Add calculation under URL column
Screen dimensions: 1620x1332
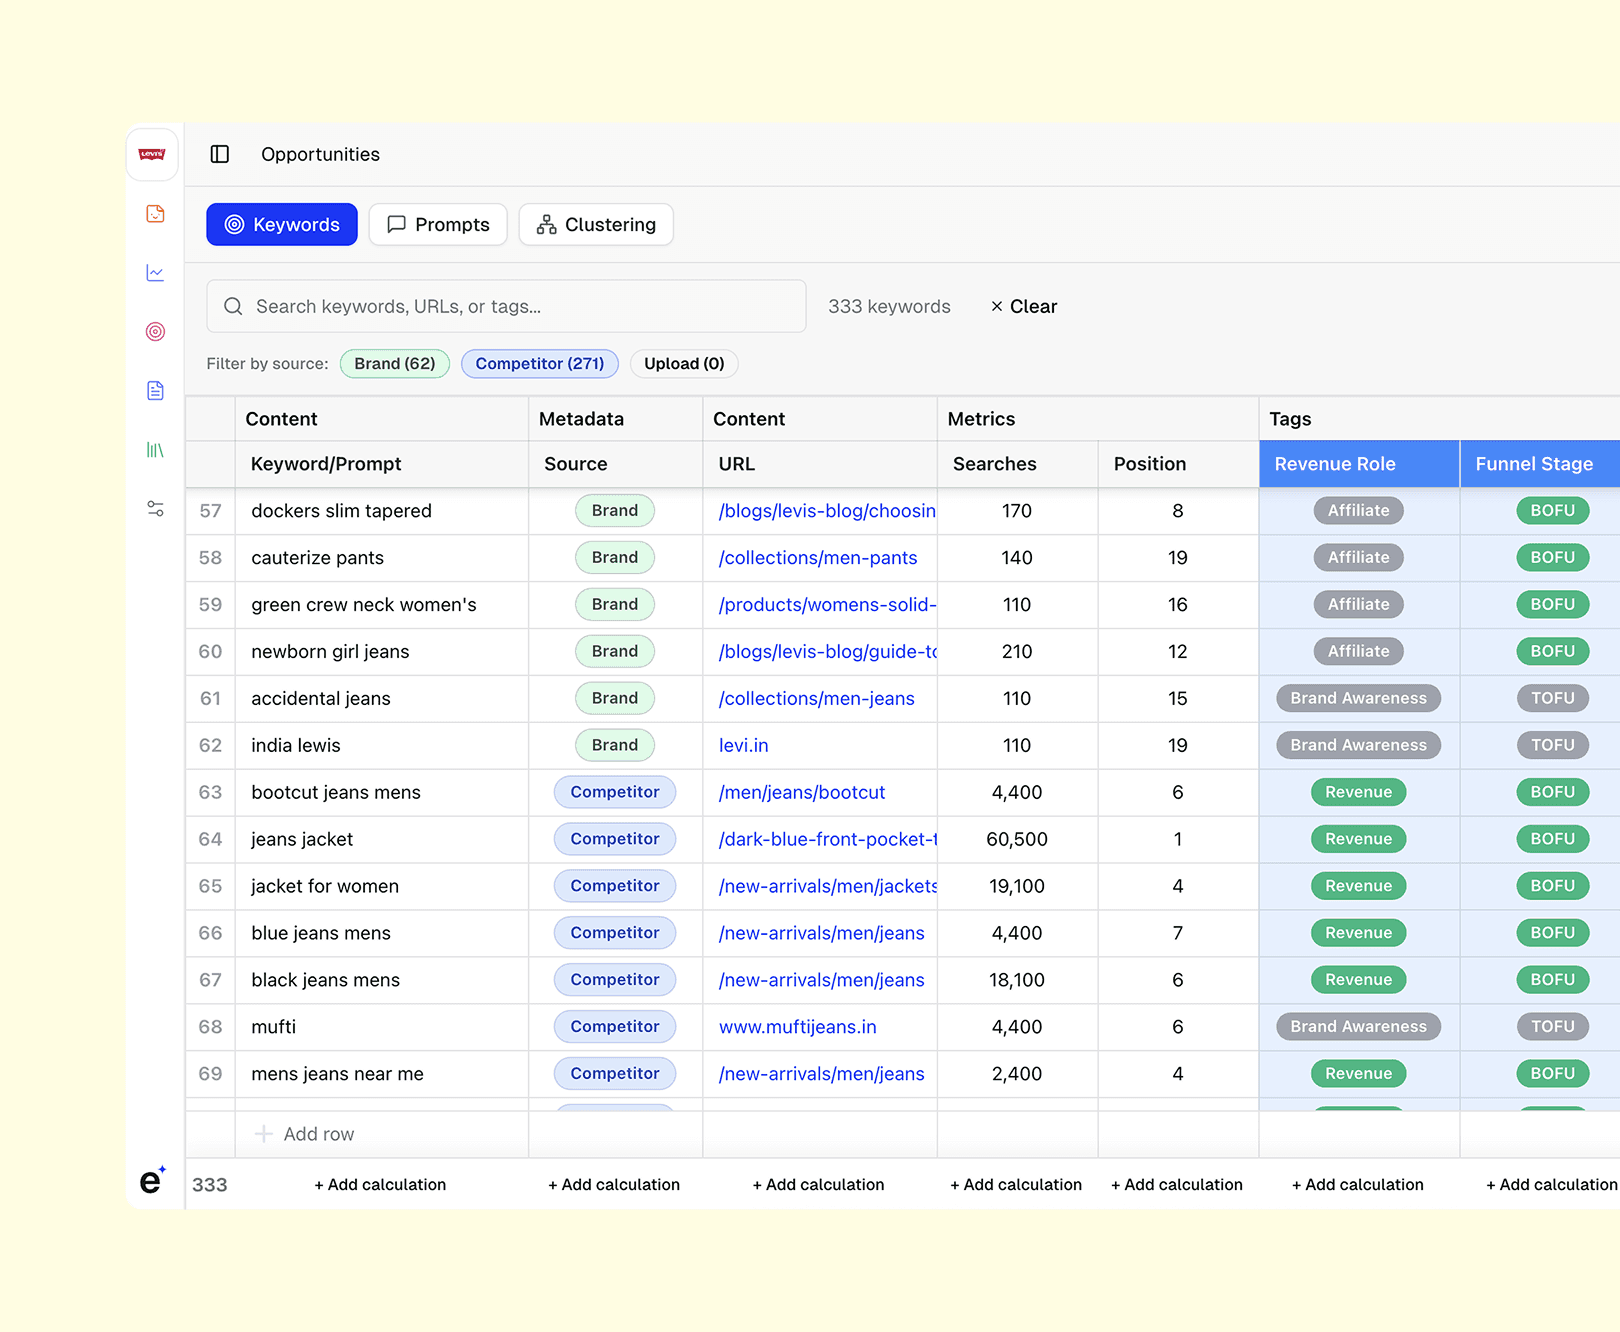819,1185
